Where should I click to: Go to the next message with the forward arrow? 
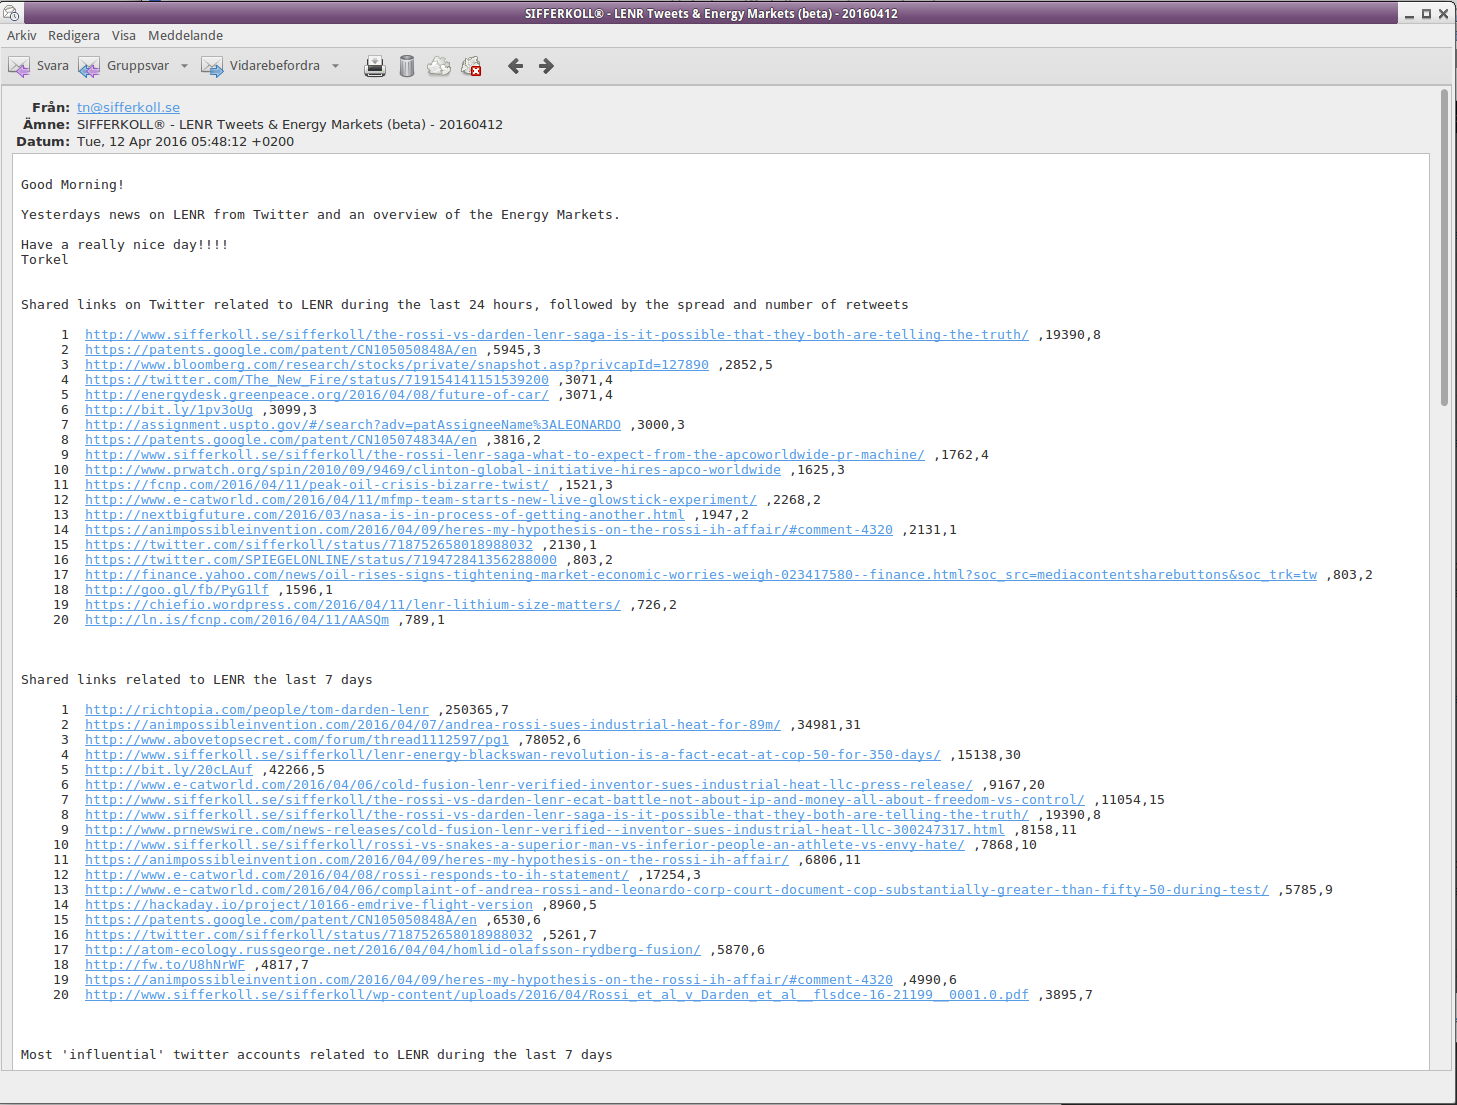546,66
